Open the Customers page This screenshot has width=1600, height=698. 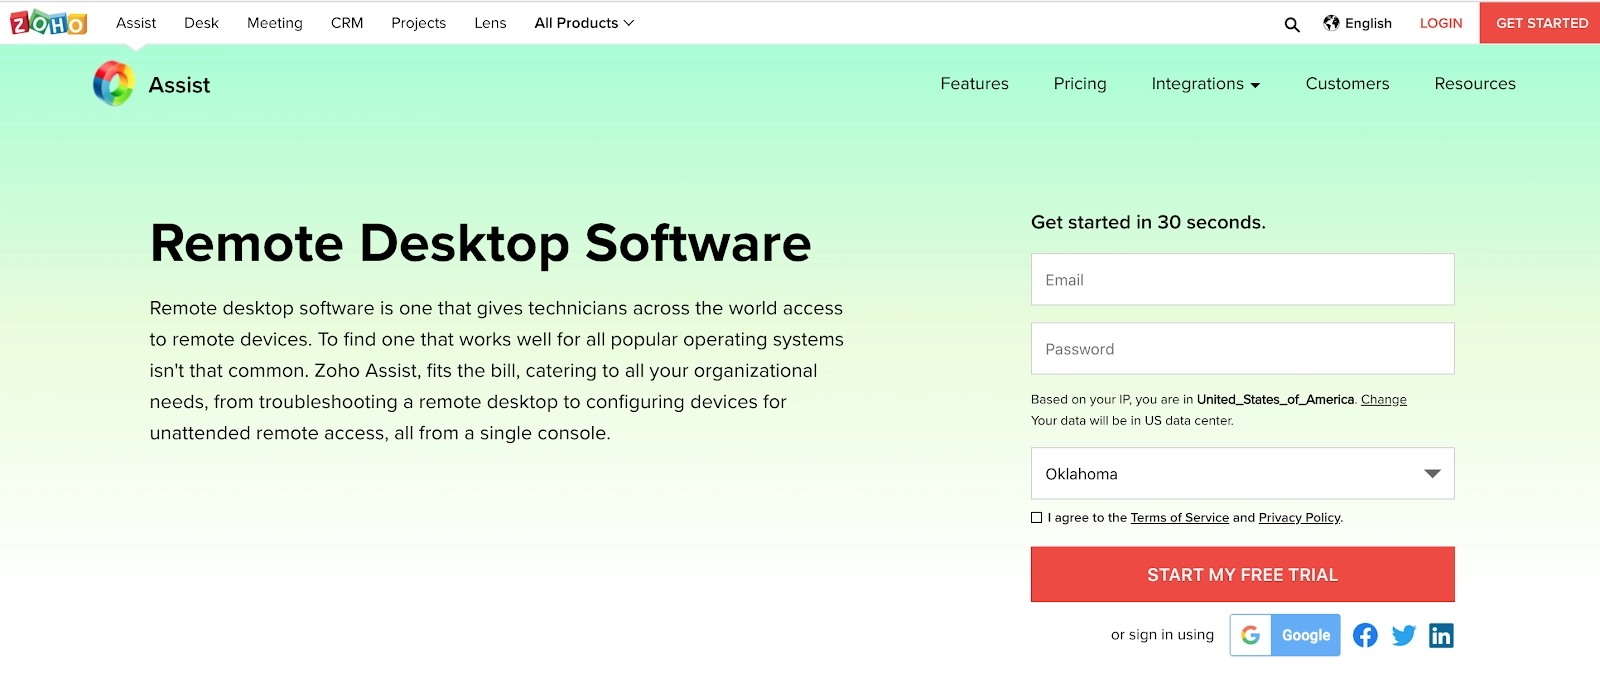(x=1347, y=84)
